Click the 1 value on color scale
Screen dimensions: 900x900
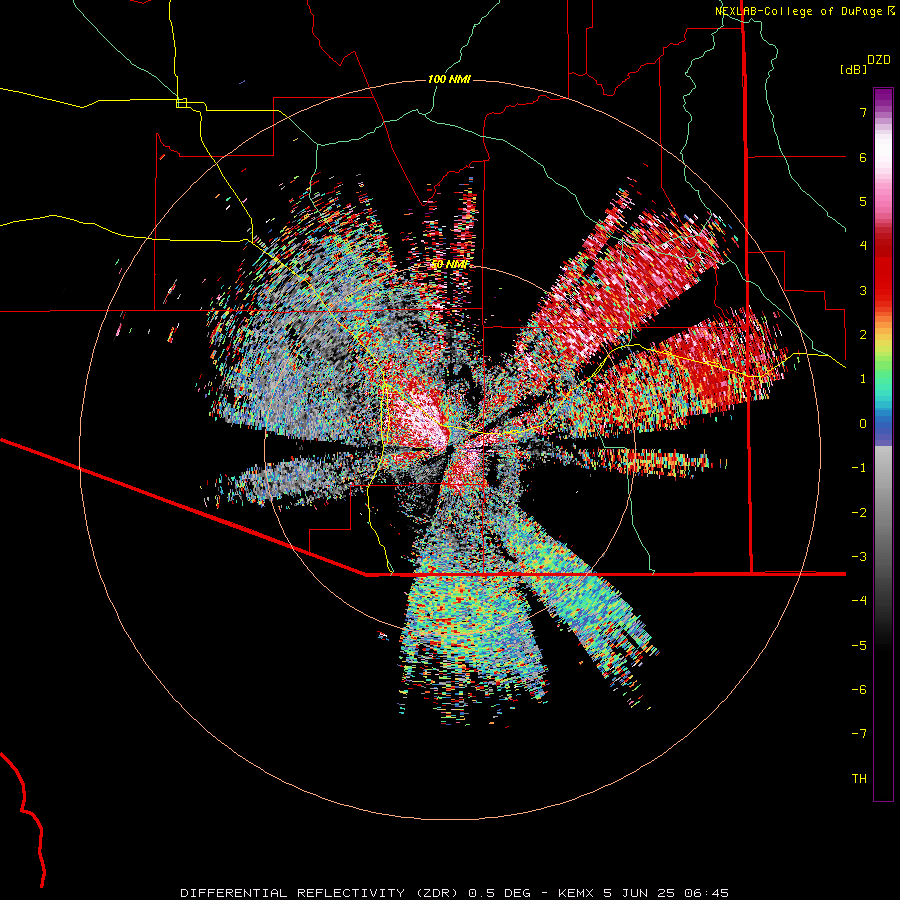pos(863,379)
